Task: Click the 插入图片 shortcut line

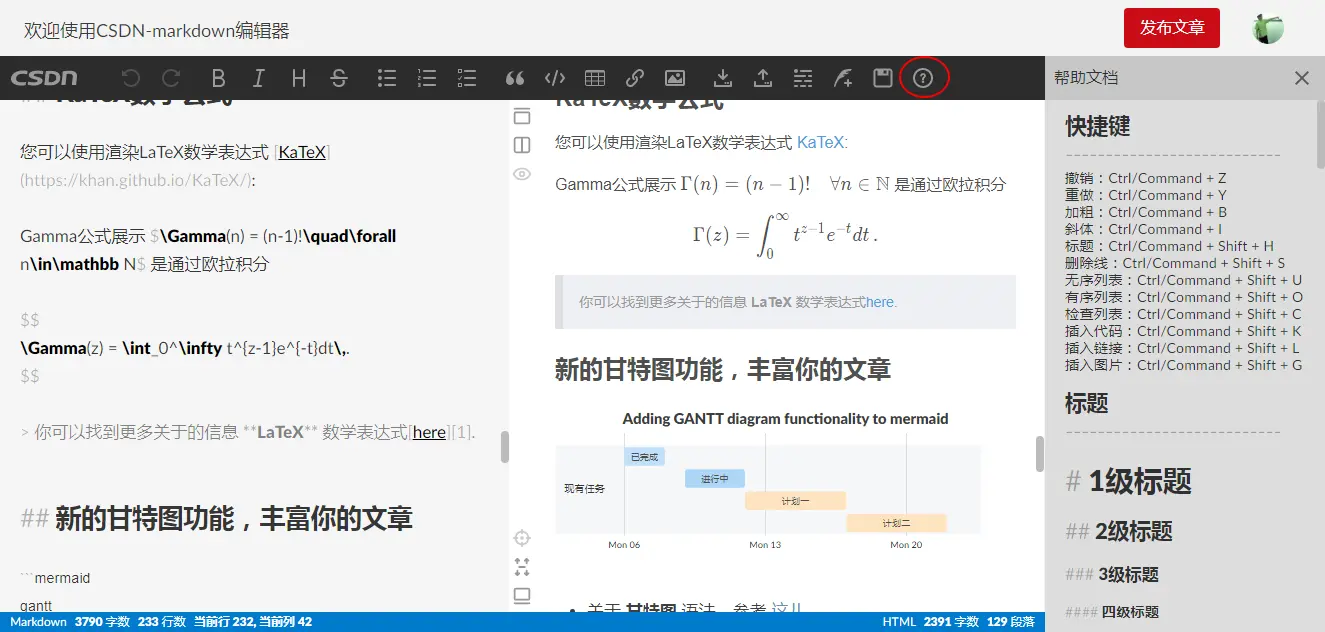Action: click(1184, 365)
